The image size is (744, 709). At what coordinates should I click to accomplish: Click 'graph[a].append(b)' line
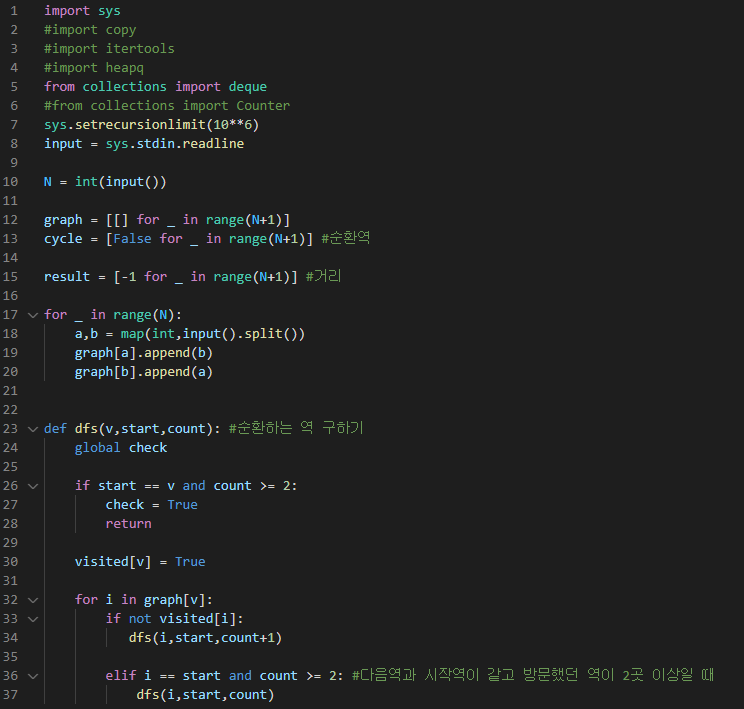pyautogui.click(x=144, y=353)
